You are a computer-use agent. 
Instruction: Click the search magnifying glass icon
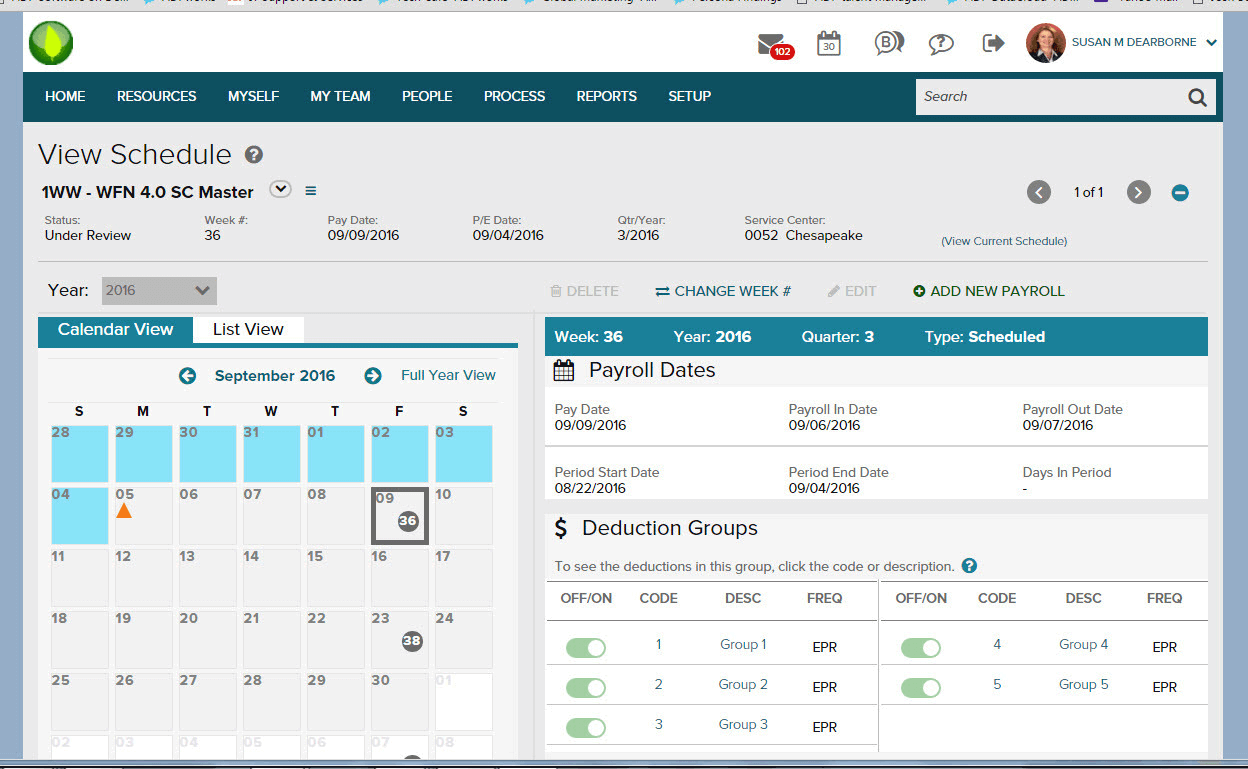click(x=1197, y=96)
